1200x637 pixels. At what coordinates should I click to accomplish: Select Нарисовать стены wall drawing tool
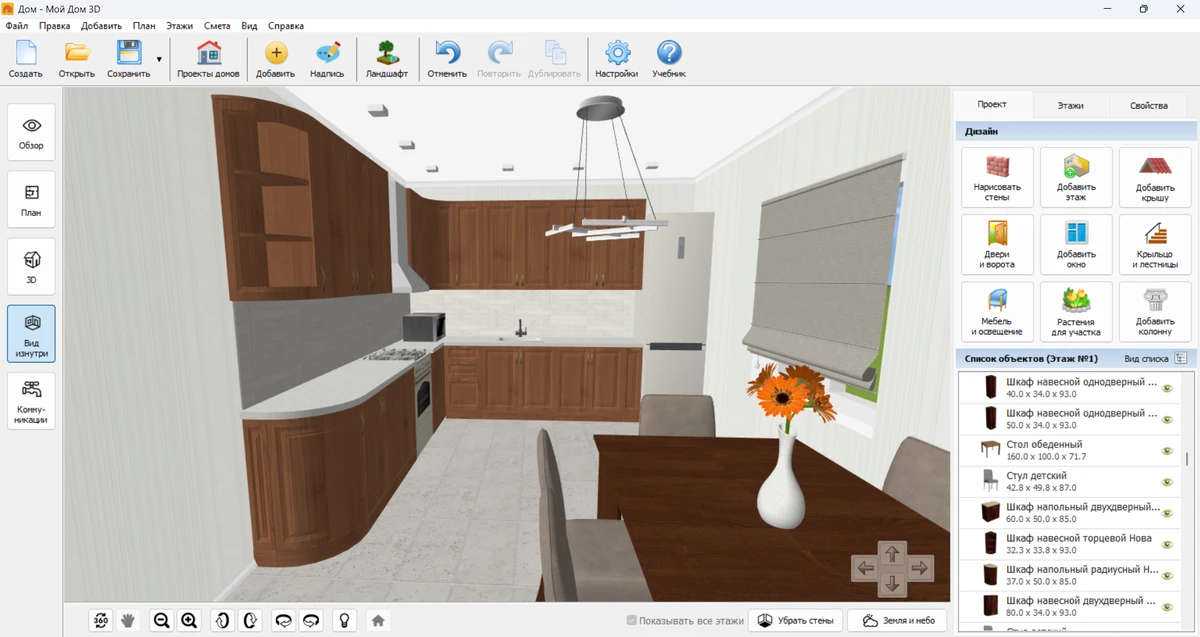[x=997, y=177]
